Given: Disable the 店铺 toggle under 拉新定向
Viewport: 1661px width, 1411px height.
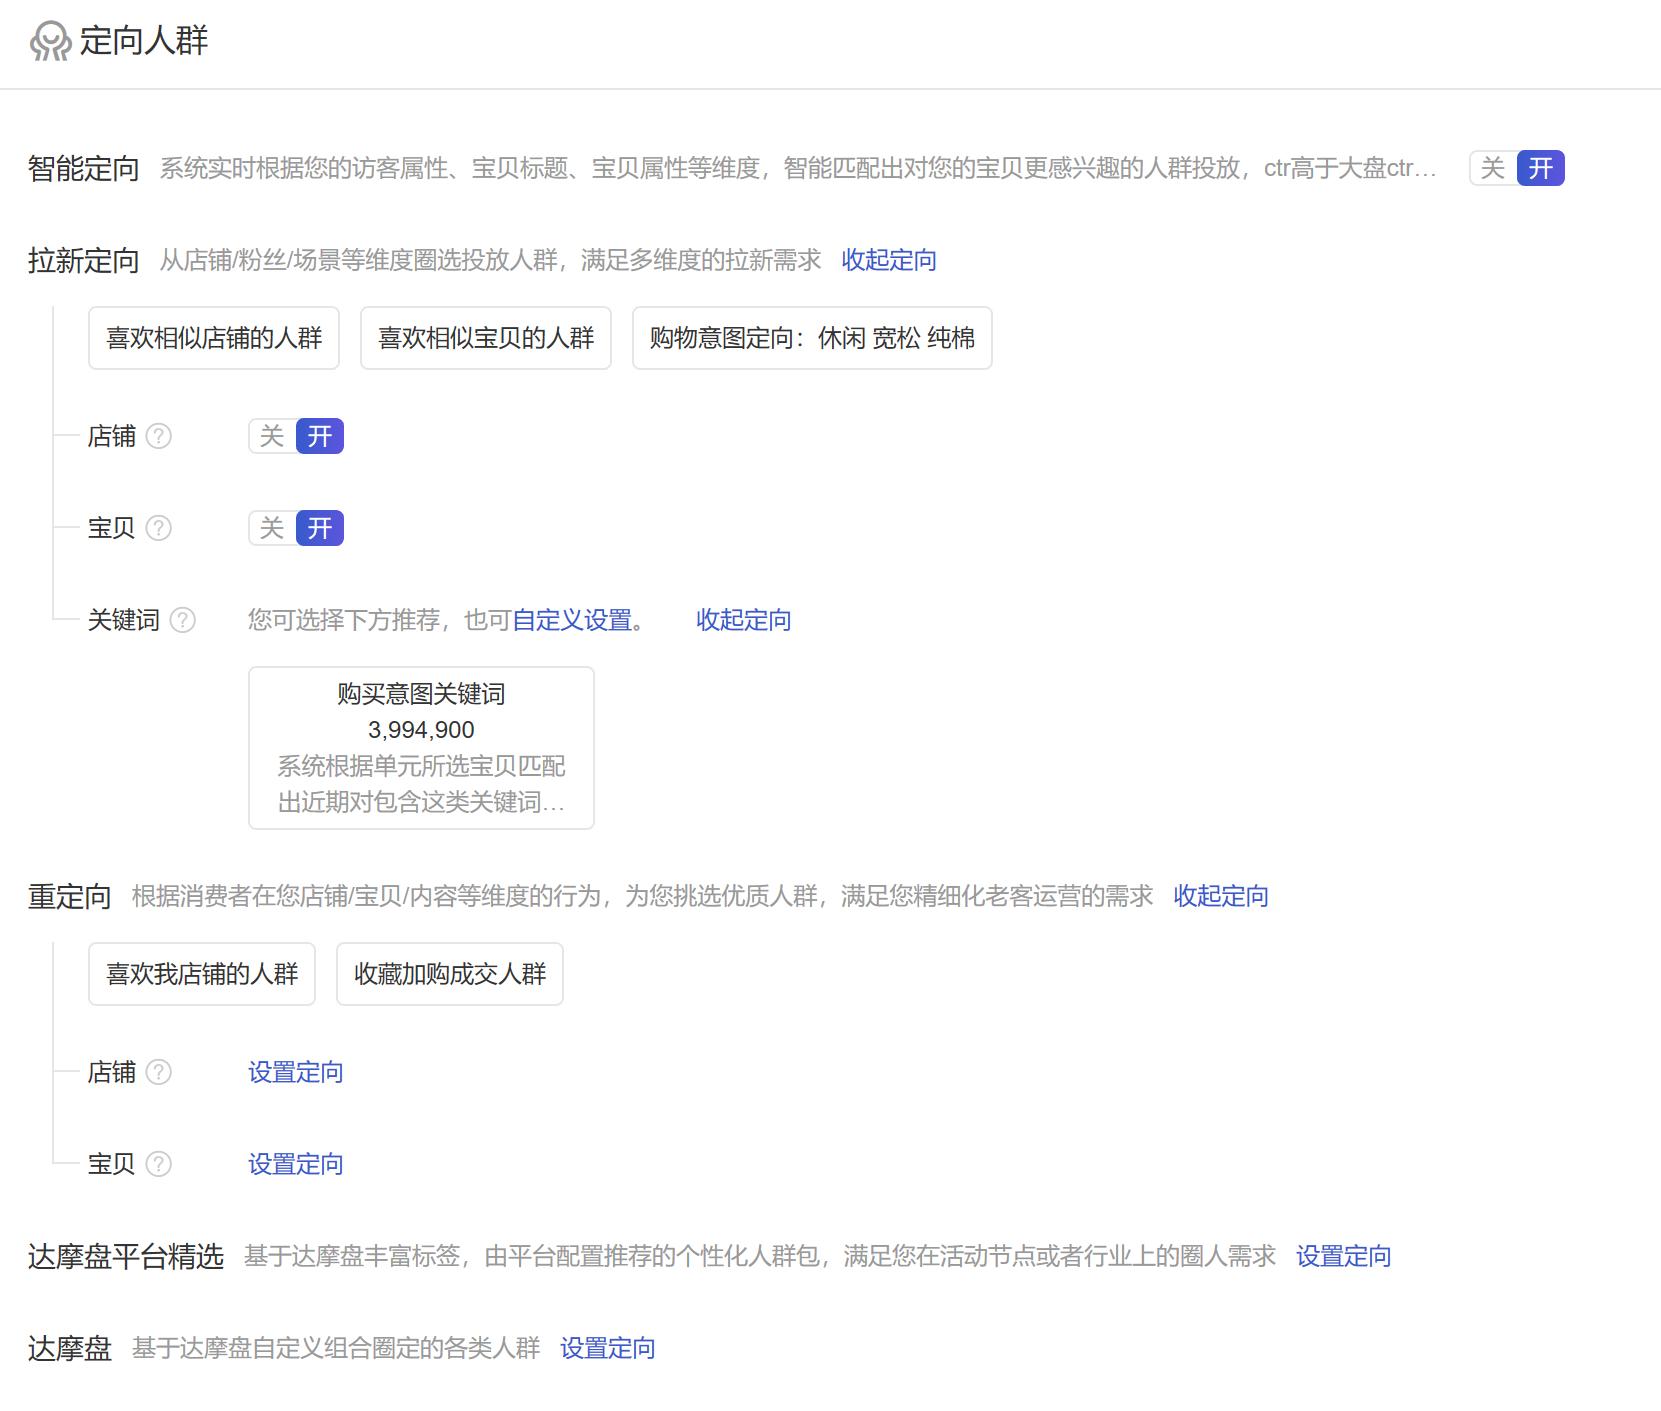Looking at the screenshot, I should coord(270,436).
